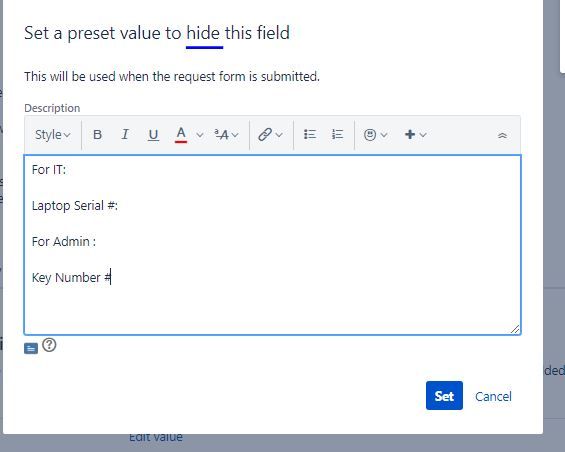This screenshot has height=452, width=565.
Task: Click the 'Edit value' link behind the dialog
Action: [156, 437]
